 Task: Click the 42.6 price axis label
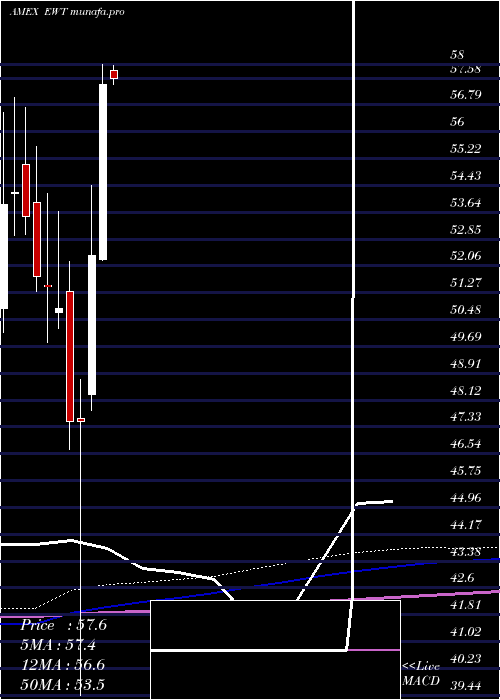pyautogui.click(x=462, y=578)
